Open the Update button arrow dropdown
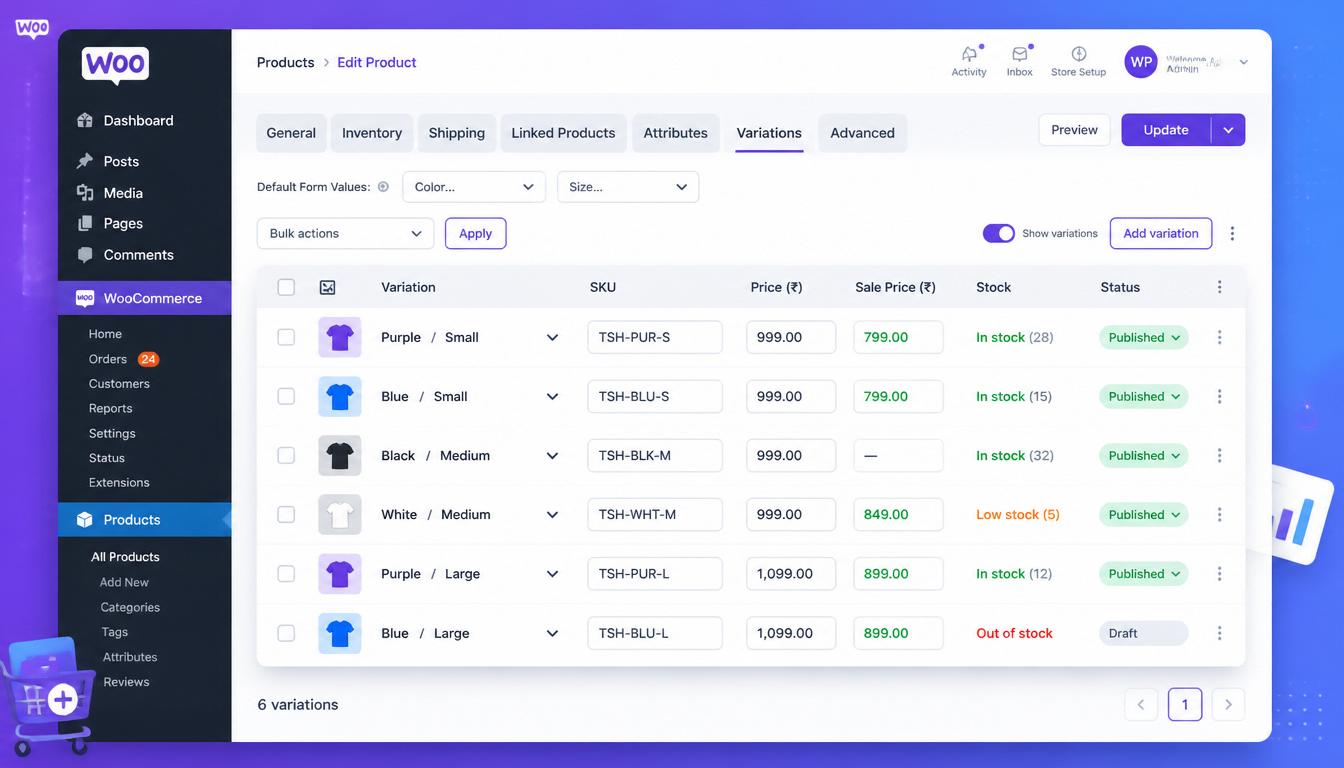1344x768 pixels. tap(1228, 130)
